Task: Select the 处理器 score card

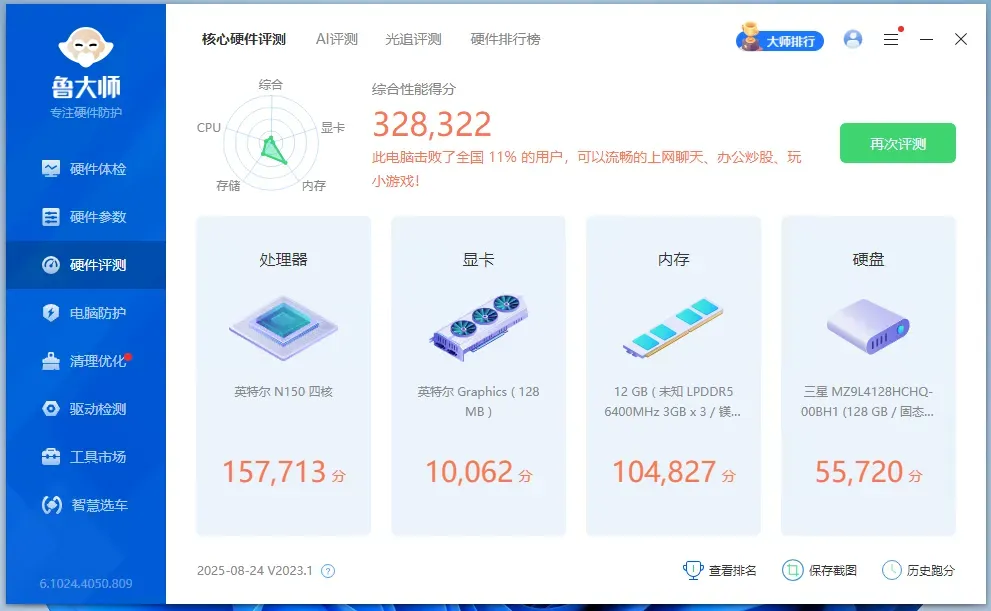Action: tap(283, 375)
